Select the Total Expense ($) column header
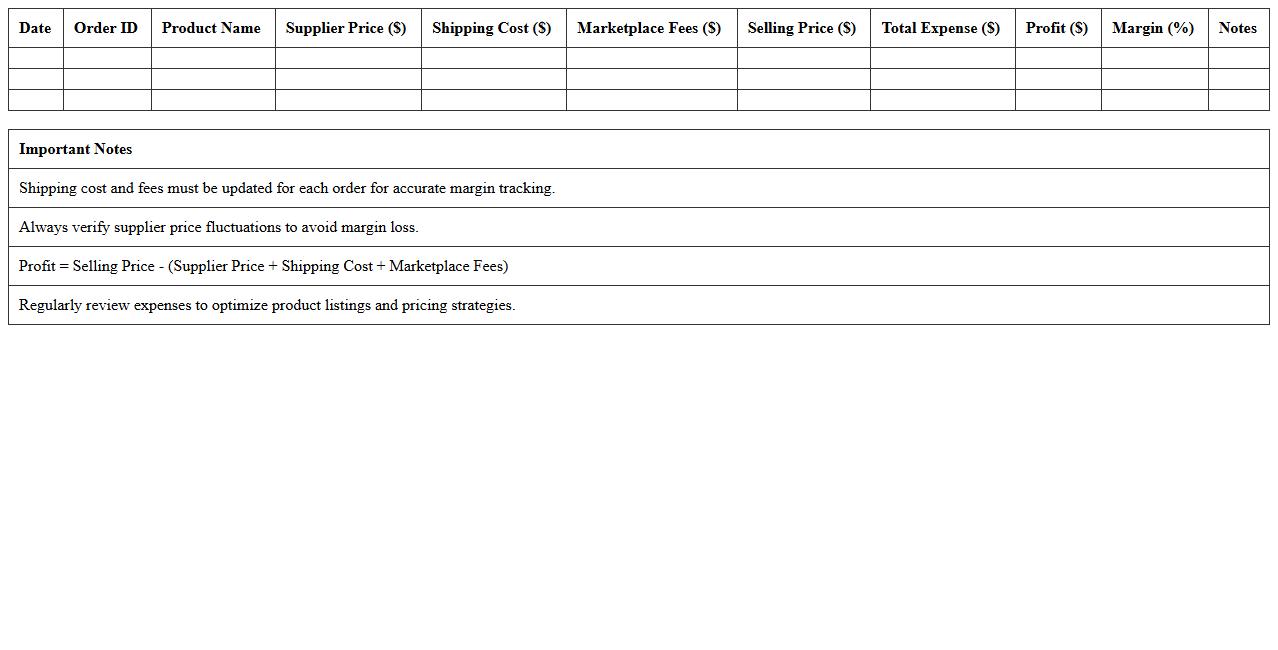This screenshot has height=650, width=1278. [940, 28]
